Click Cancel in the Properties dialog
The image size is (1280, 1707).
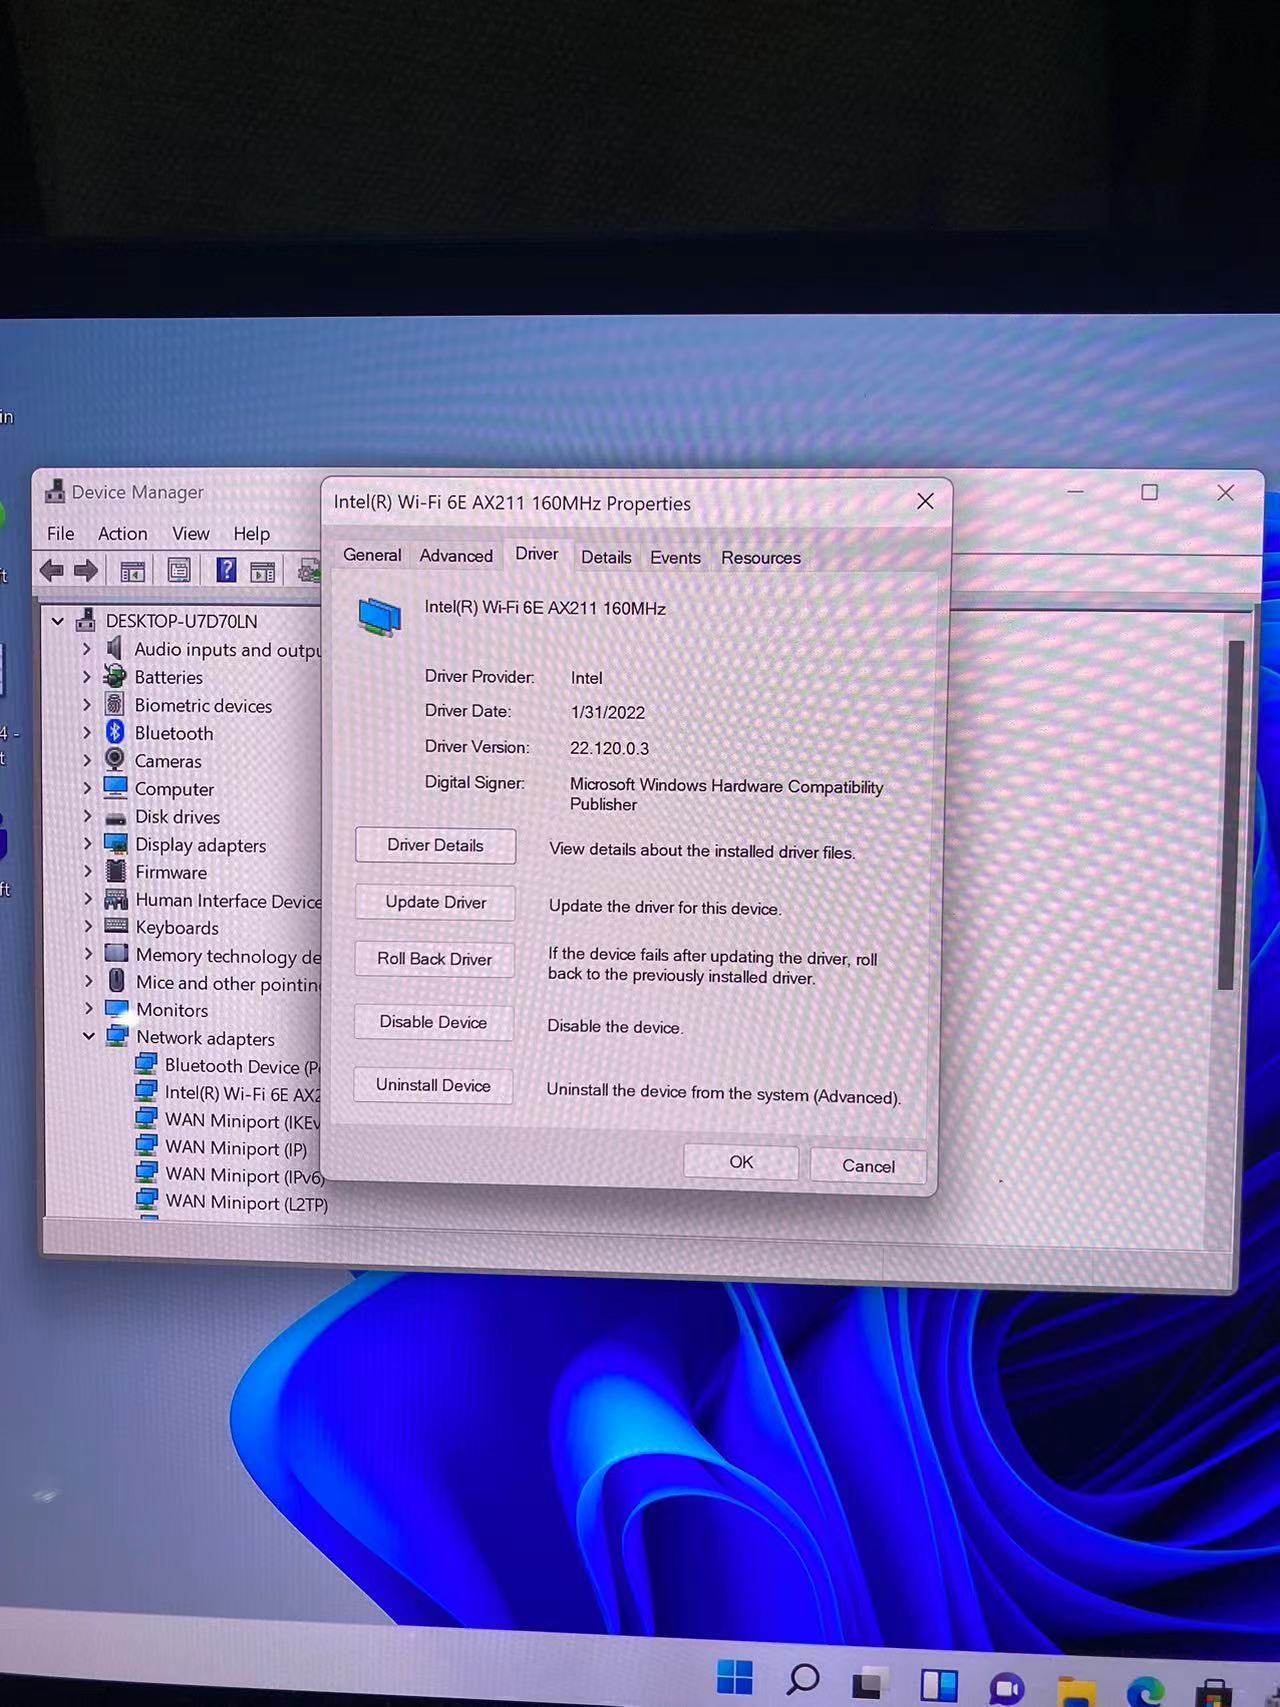click(x=868, y=1166)
